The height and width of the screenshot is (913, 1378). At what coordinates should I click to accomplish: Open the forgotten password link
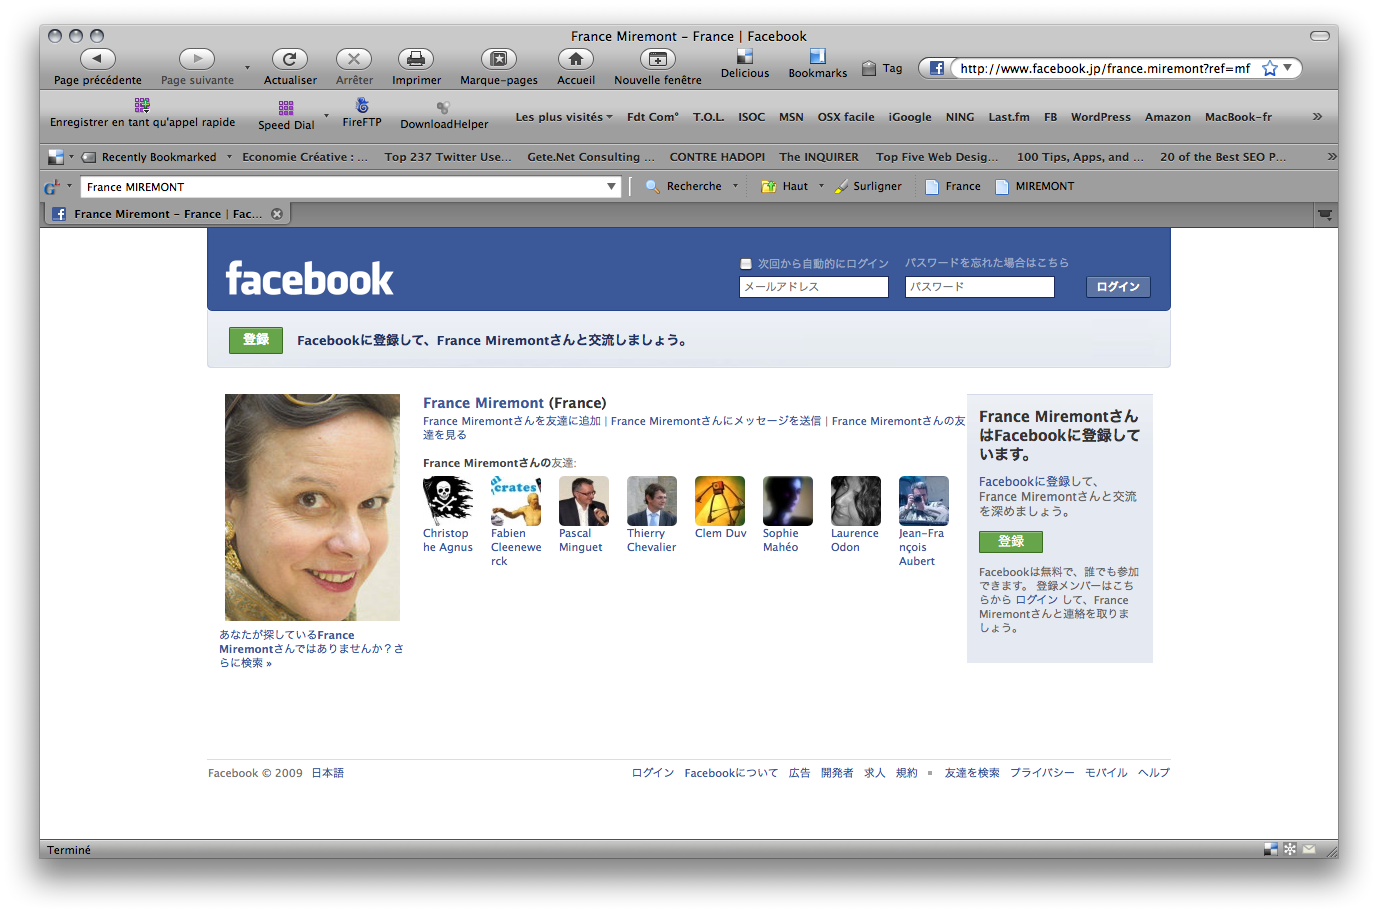pyautogui.click(x=987, y=263)
